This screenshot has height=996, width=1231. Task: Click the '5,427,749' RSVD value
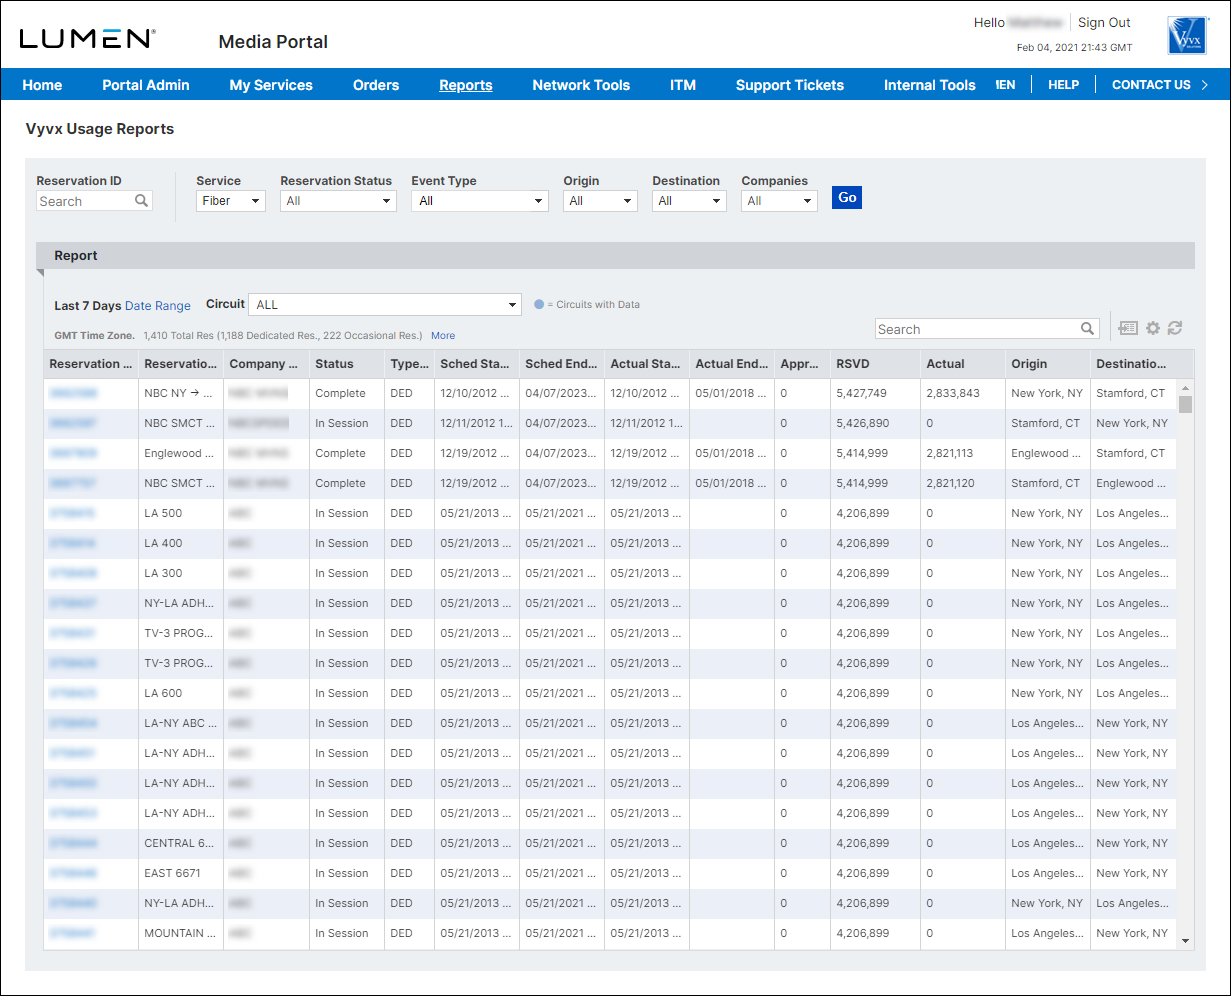(x=862, y=393)
